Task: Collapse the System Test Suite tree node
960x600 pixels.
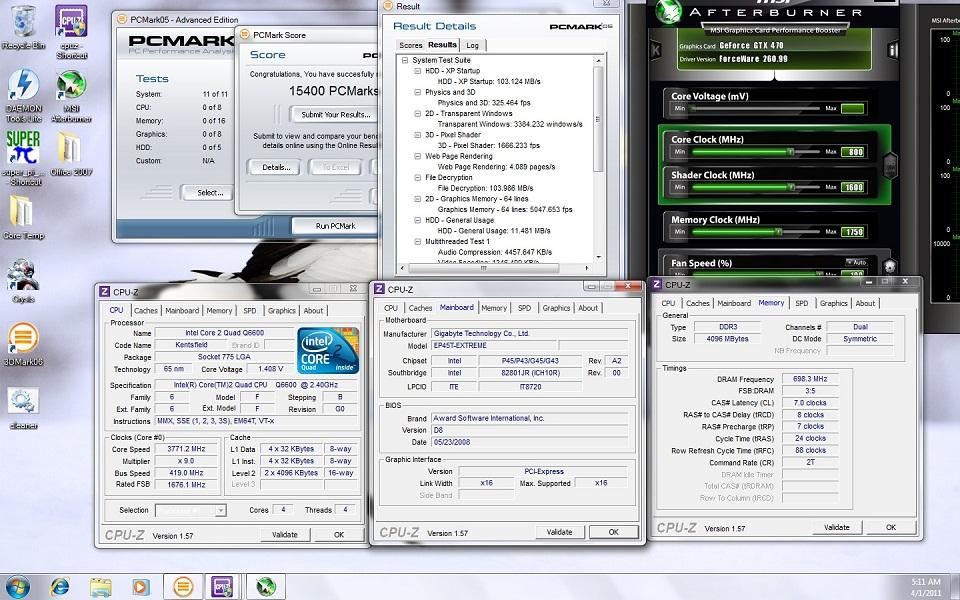Action: (x=405, y=60)
